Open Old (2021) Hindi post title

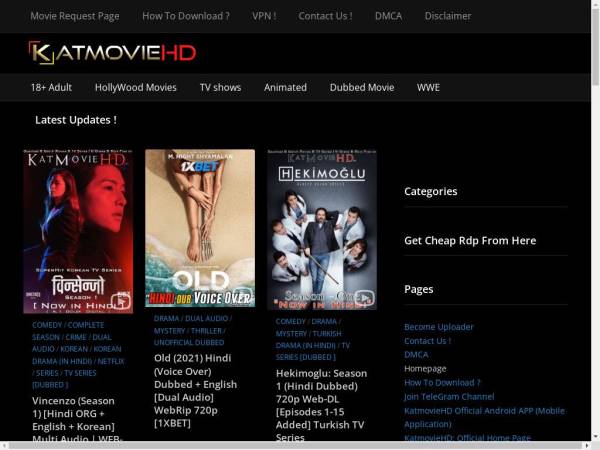point(196,390)
